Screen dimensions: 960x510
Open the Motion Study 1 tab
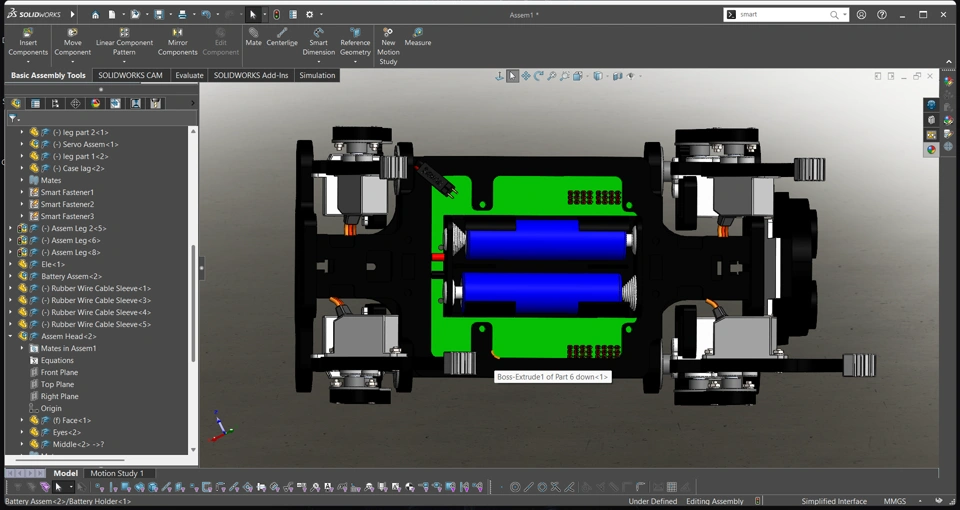click(x=117, y=473)
